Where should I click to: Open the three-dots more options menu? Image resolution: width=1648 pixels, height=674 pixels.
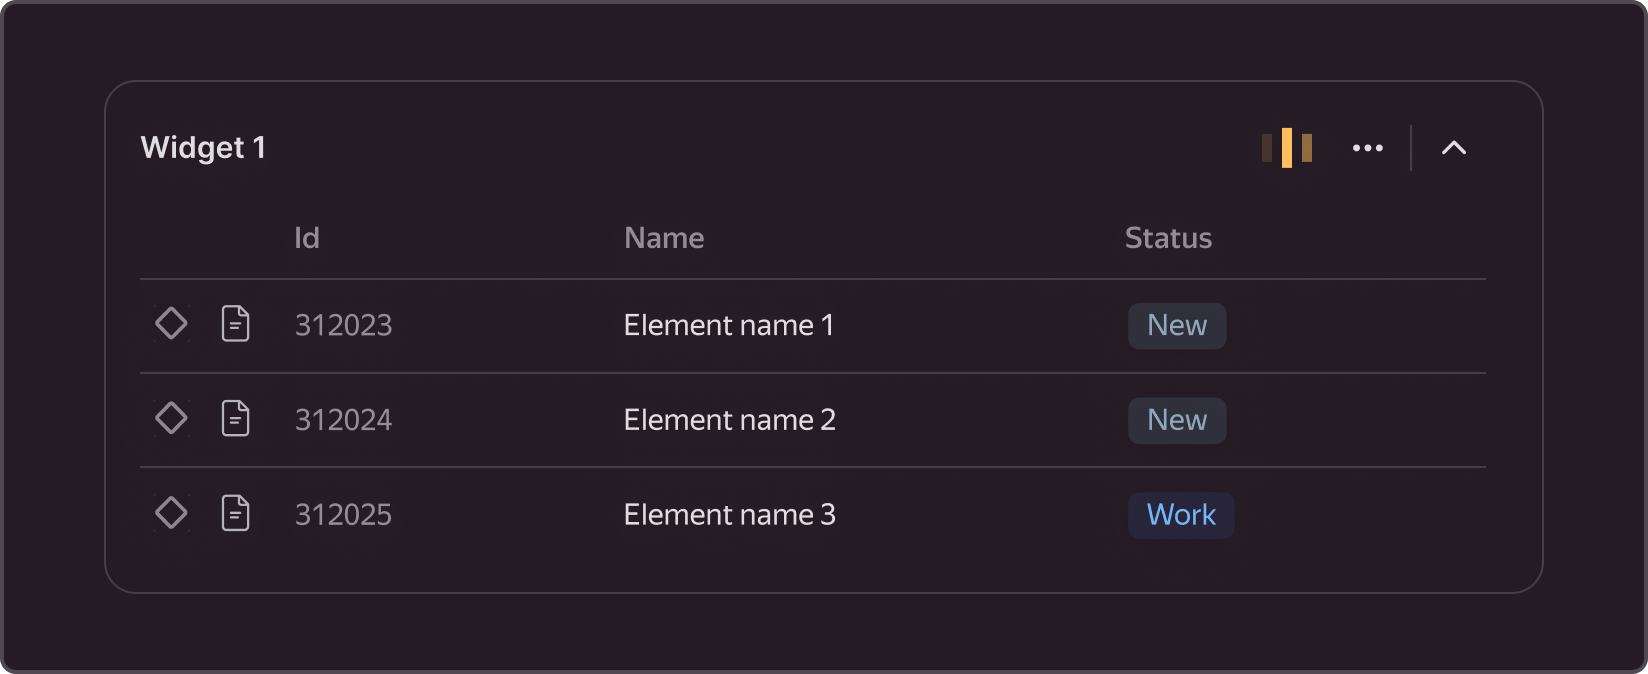click(1367, 148)
